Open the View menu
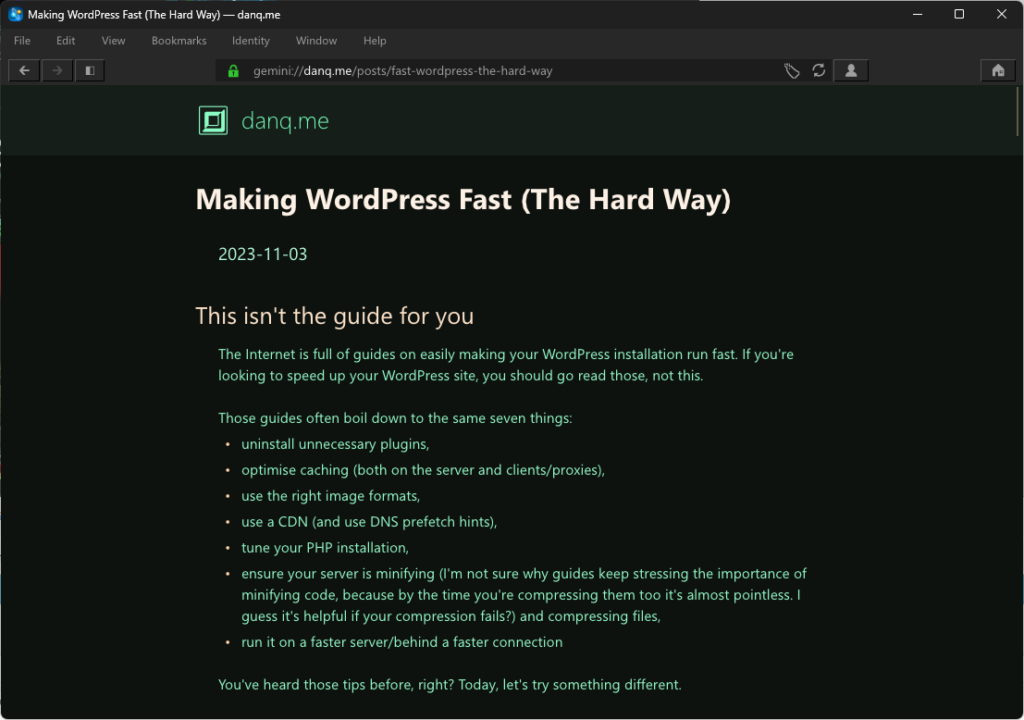The height and width of the screenshot is (720, 1024). click(113, 40)
